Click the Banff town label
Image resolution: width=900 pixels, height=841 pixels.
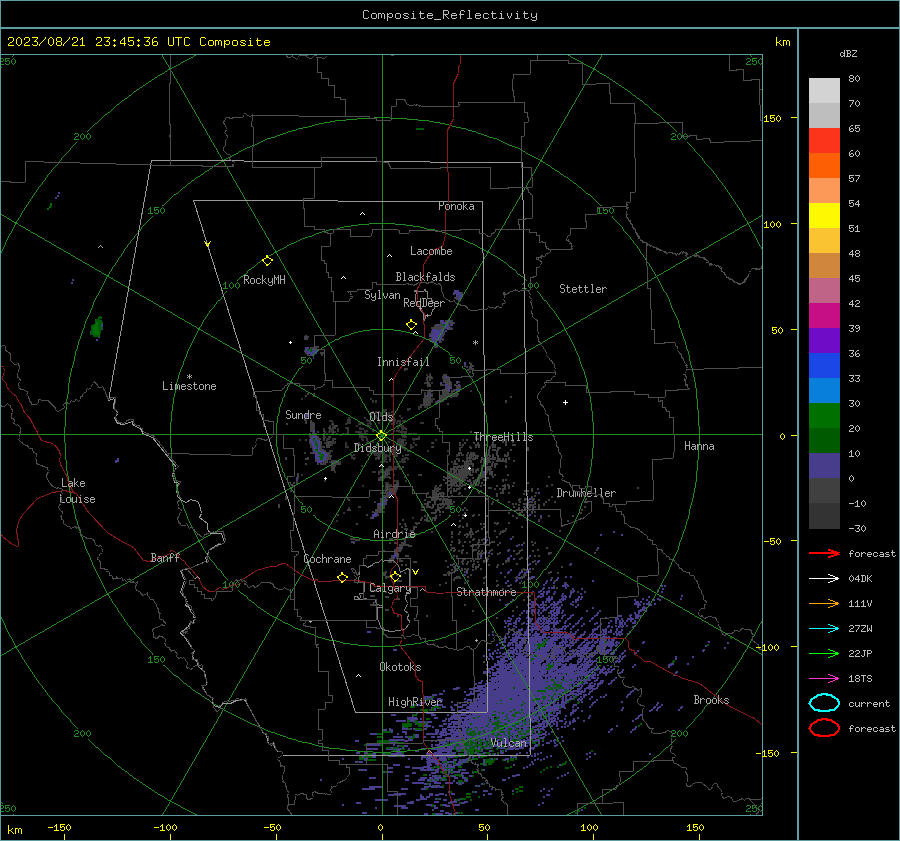click(x=165, y=558)
